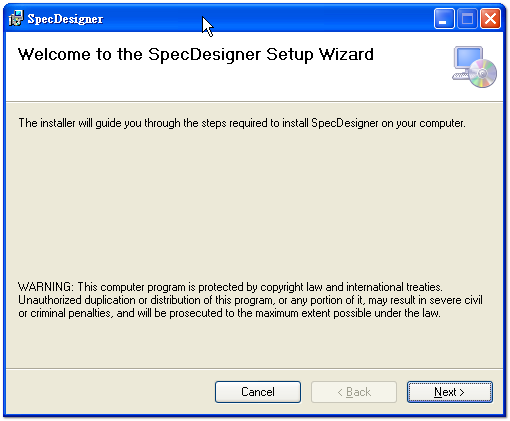This screenshot has width=510, height=421.
Task: Close the SpecDesigner installer window
Action: (490, 19)
